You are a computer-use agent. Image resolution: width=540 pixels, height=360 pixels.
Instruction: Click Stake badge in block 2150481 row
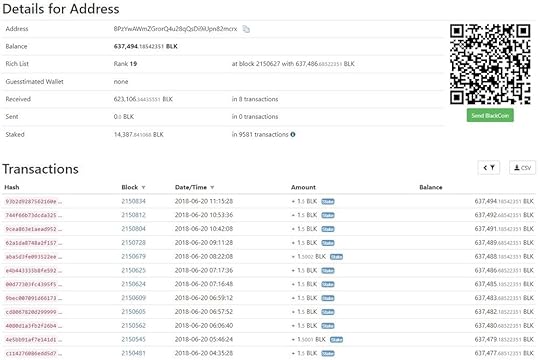(328, 353)
